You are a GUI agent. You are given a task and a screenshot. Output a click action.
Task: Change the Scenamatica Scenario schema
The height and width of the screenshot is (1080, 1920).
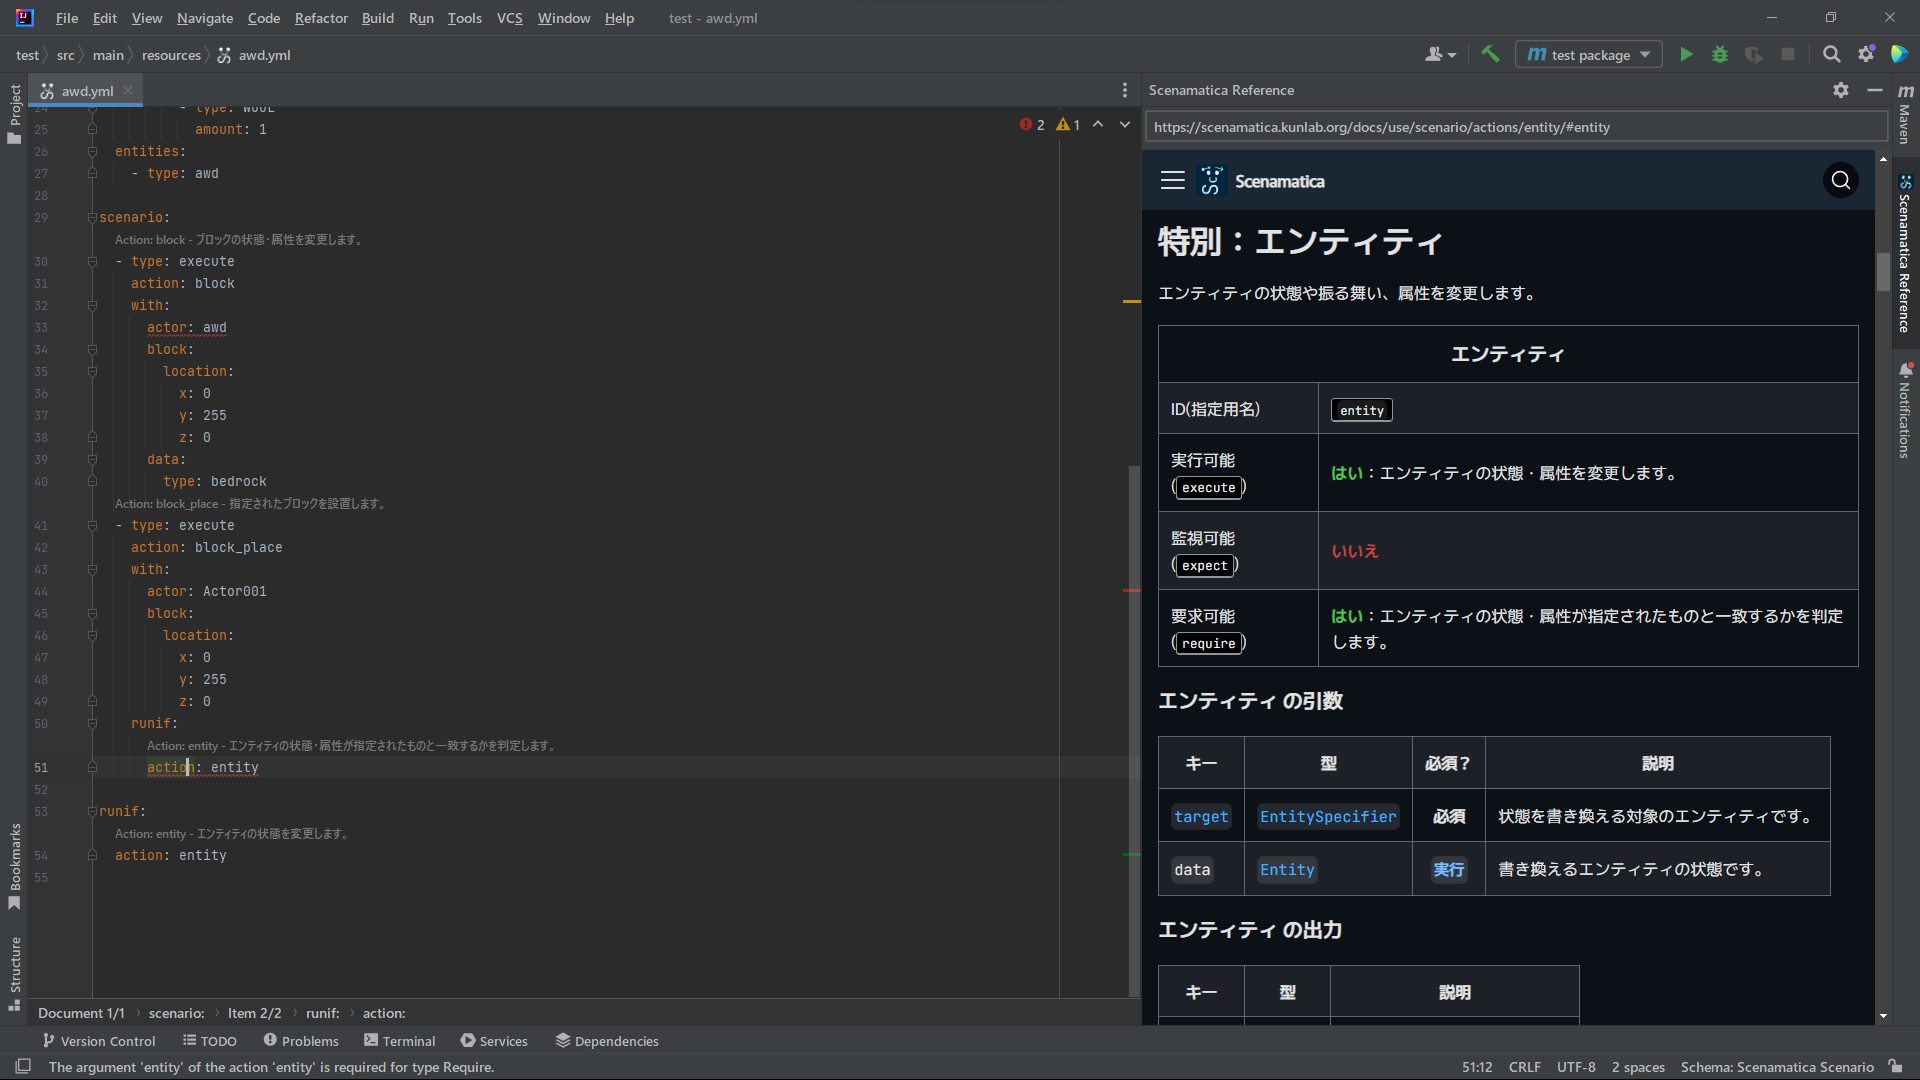click(1777, 1067)
